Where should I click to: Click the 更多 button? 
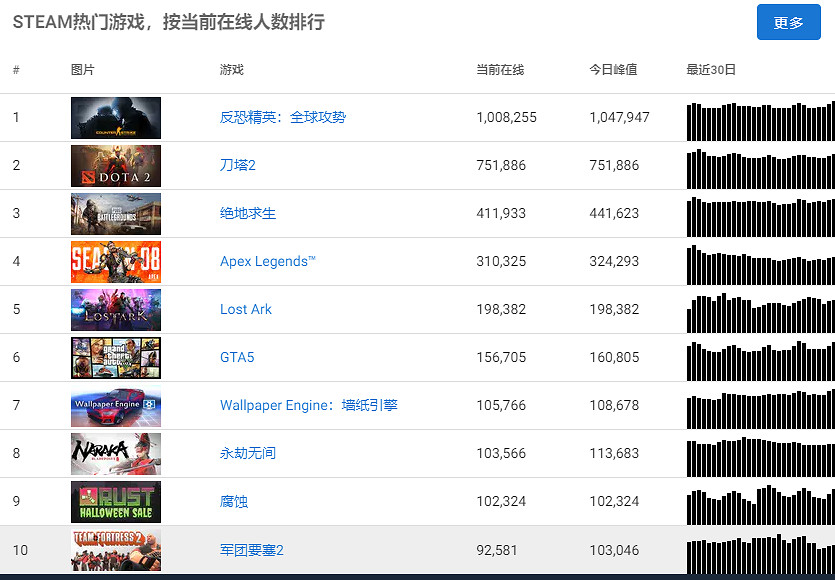[x=789, y=22]
